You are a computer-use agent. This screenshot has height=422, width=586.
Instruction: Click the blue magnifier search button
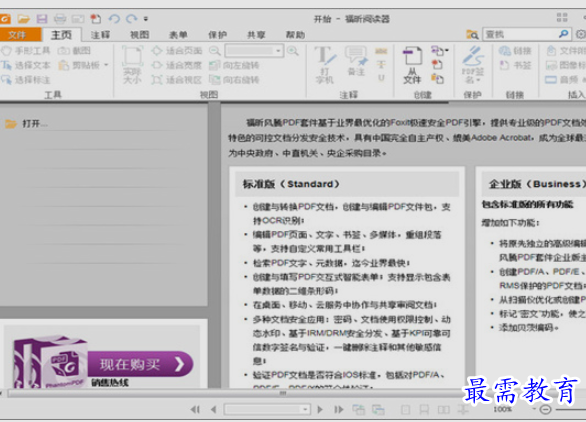pyautogui.click(x=563, y=34)
